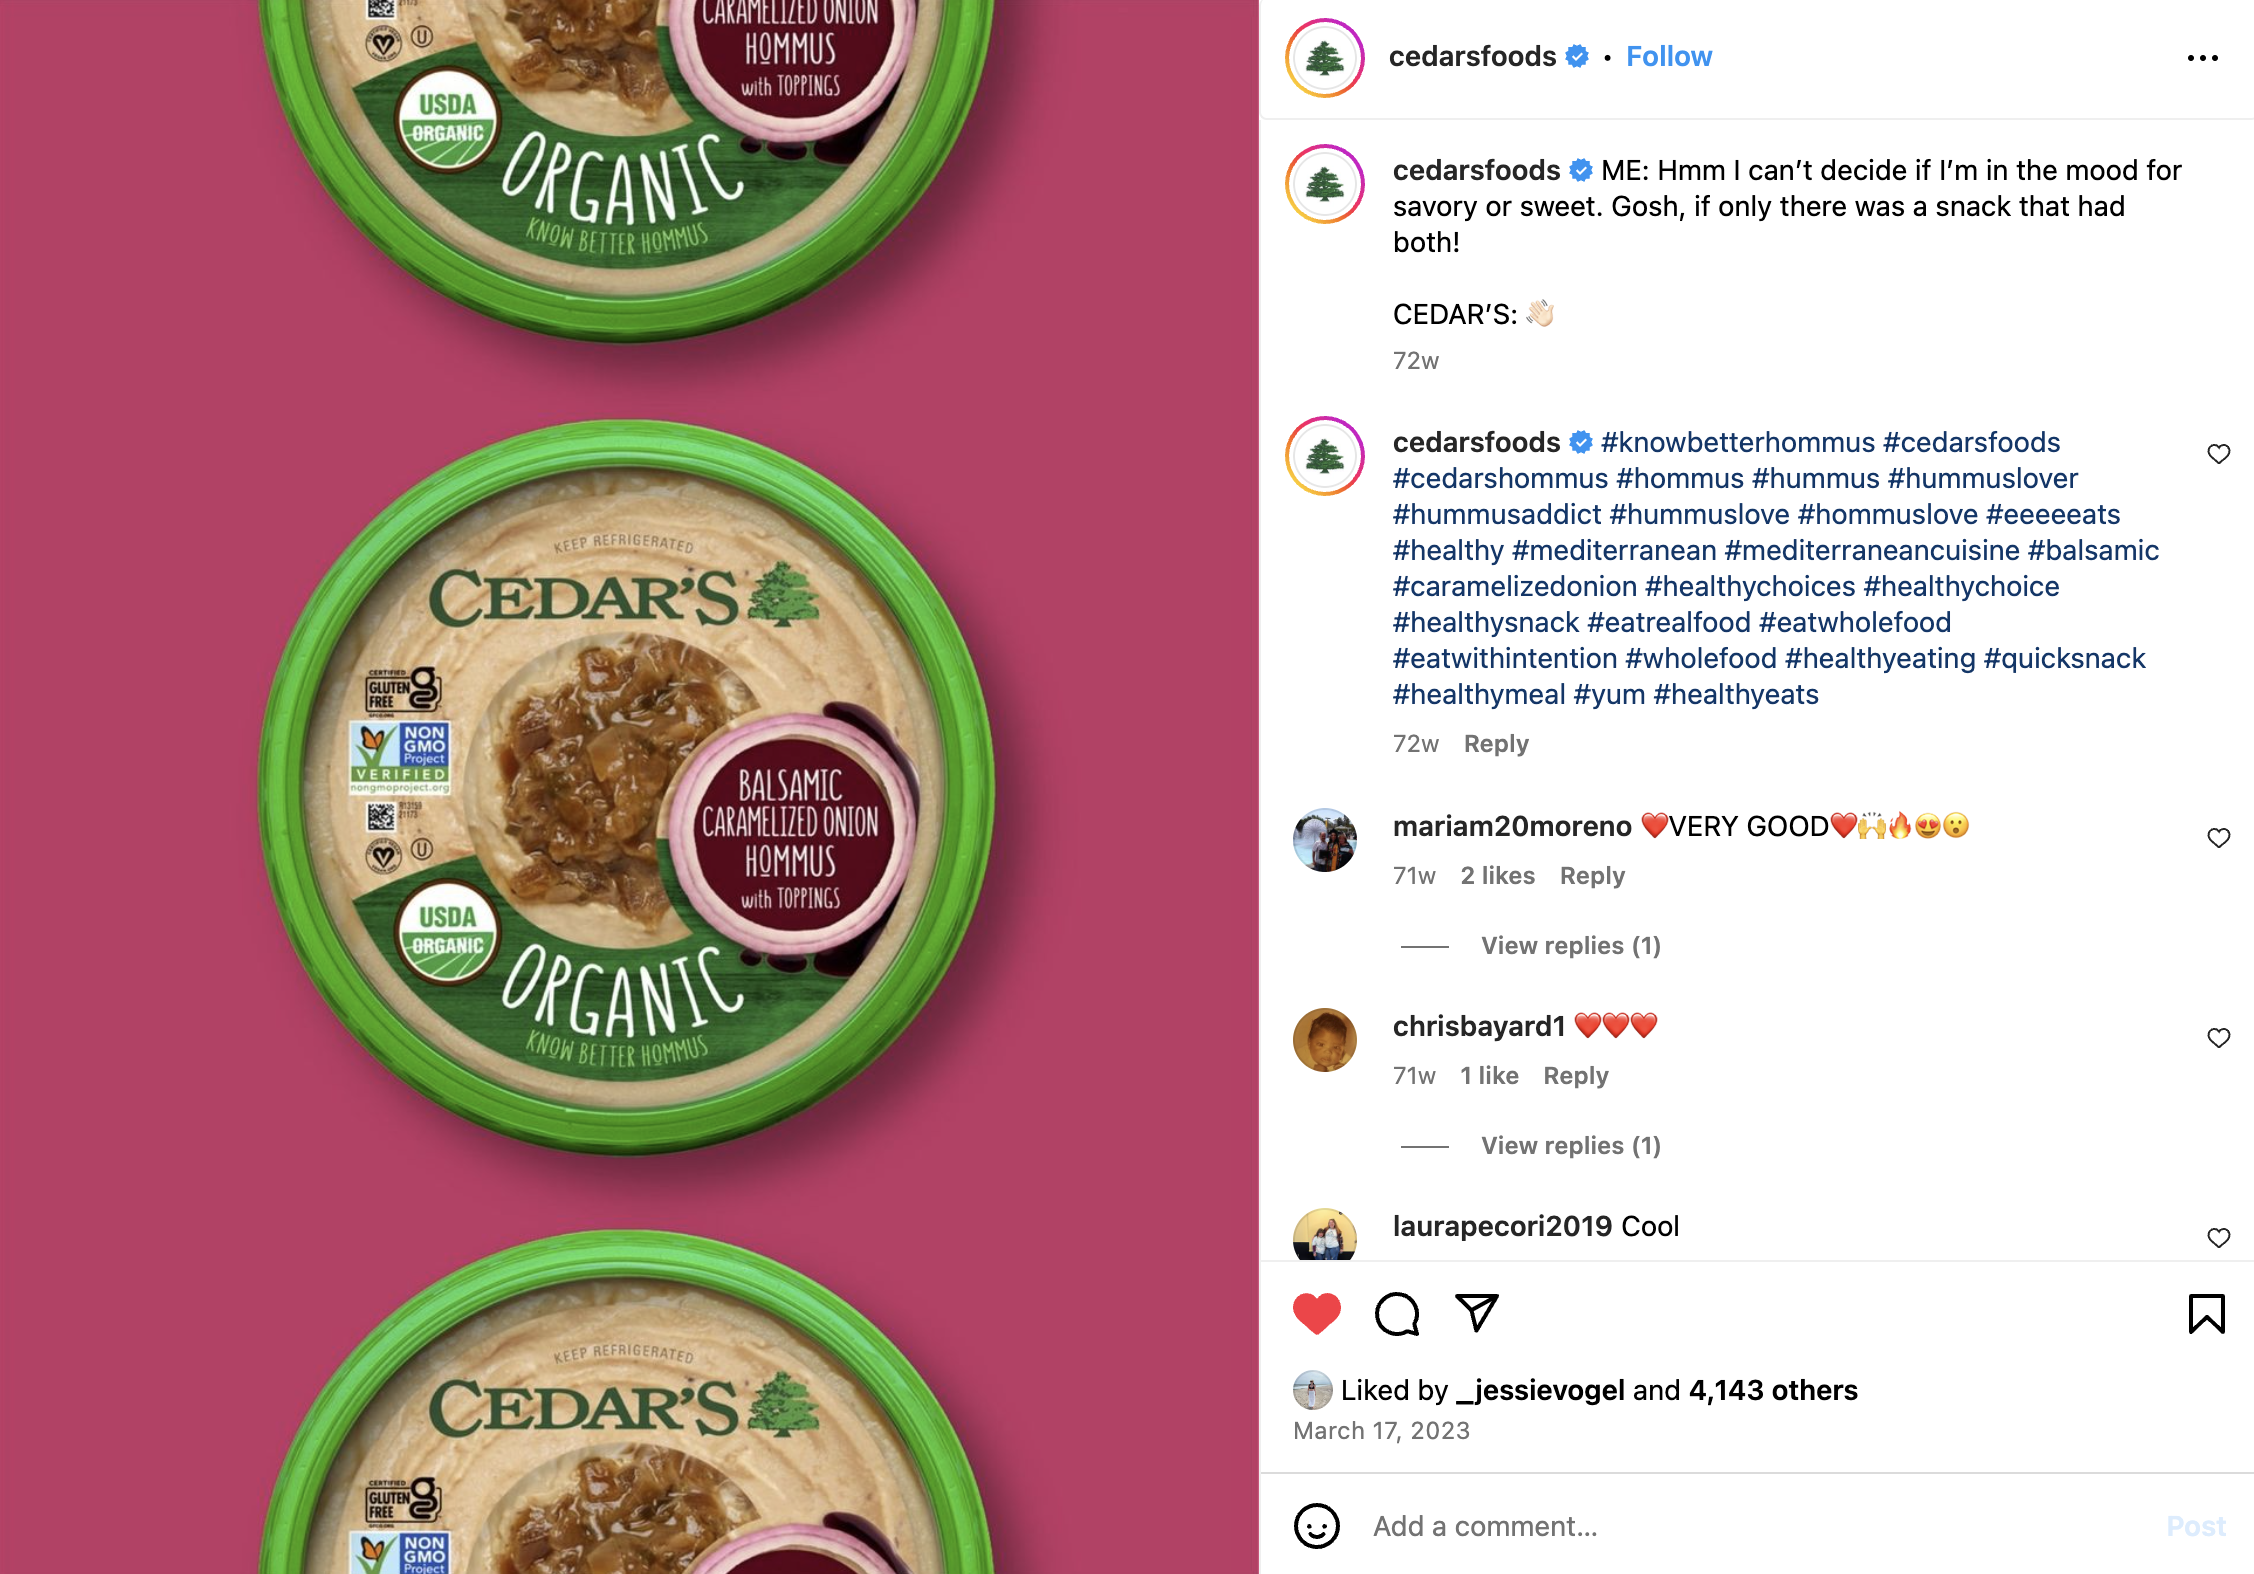Viewport: 2254px width, 1574px height.
Task: Reply to mariam20moreno's comment
Action: coord(1592,876)
